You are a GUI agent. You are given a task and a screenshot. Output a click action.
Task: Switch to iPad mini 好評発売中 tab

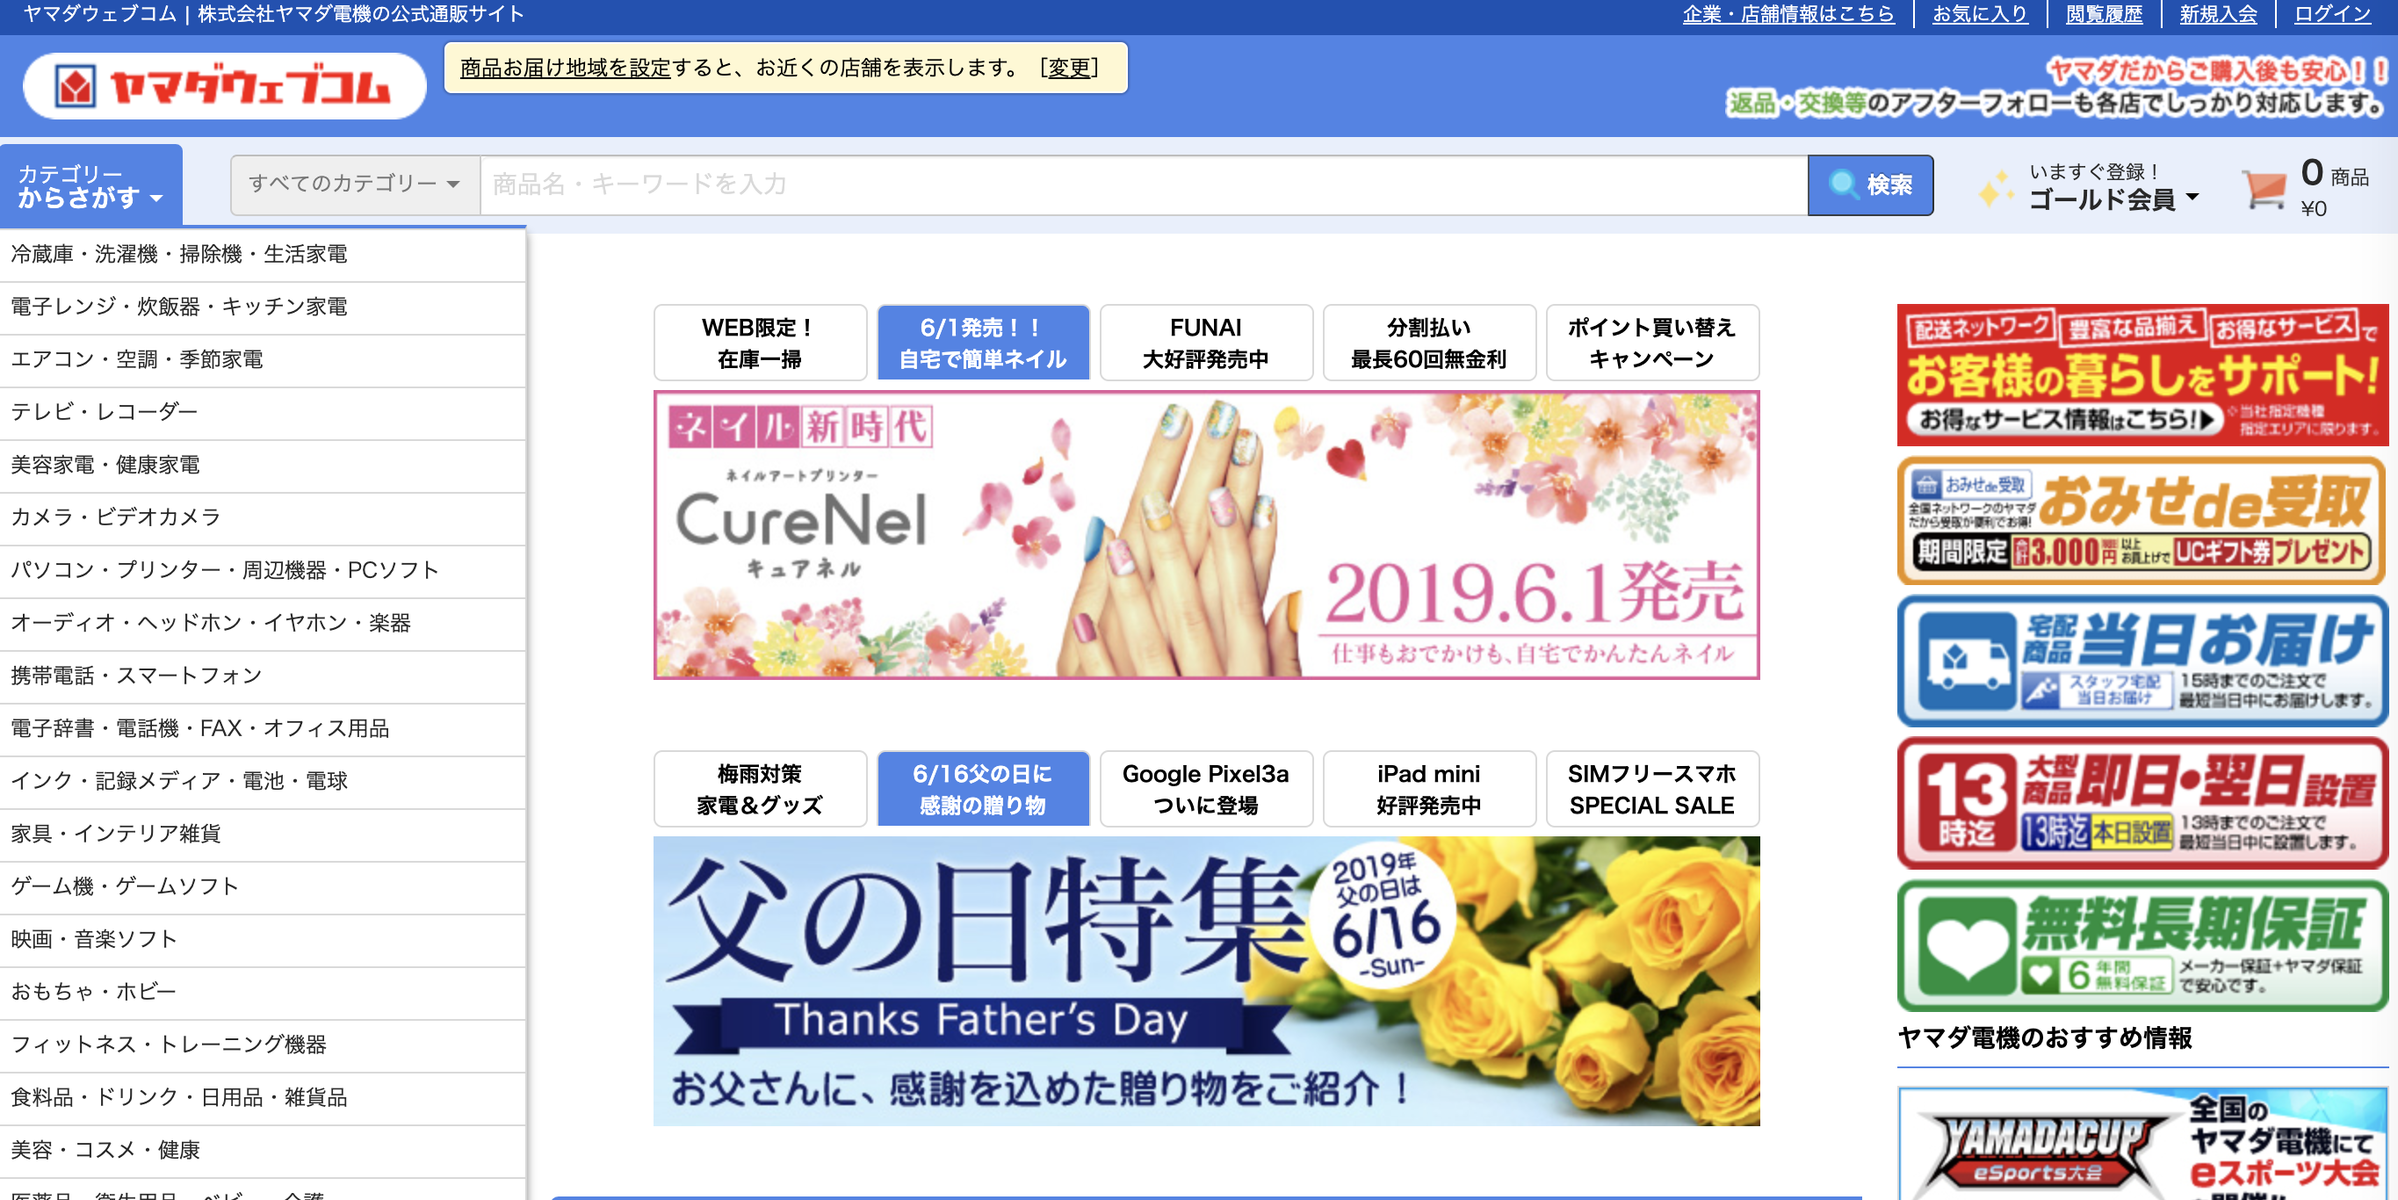[x=1429, y=789]
